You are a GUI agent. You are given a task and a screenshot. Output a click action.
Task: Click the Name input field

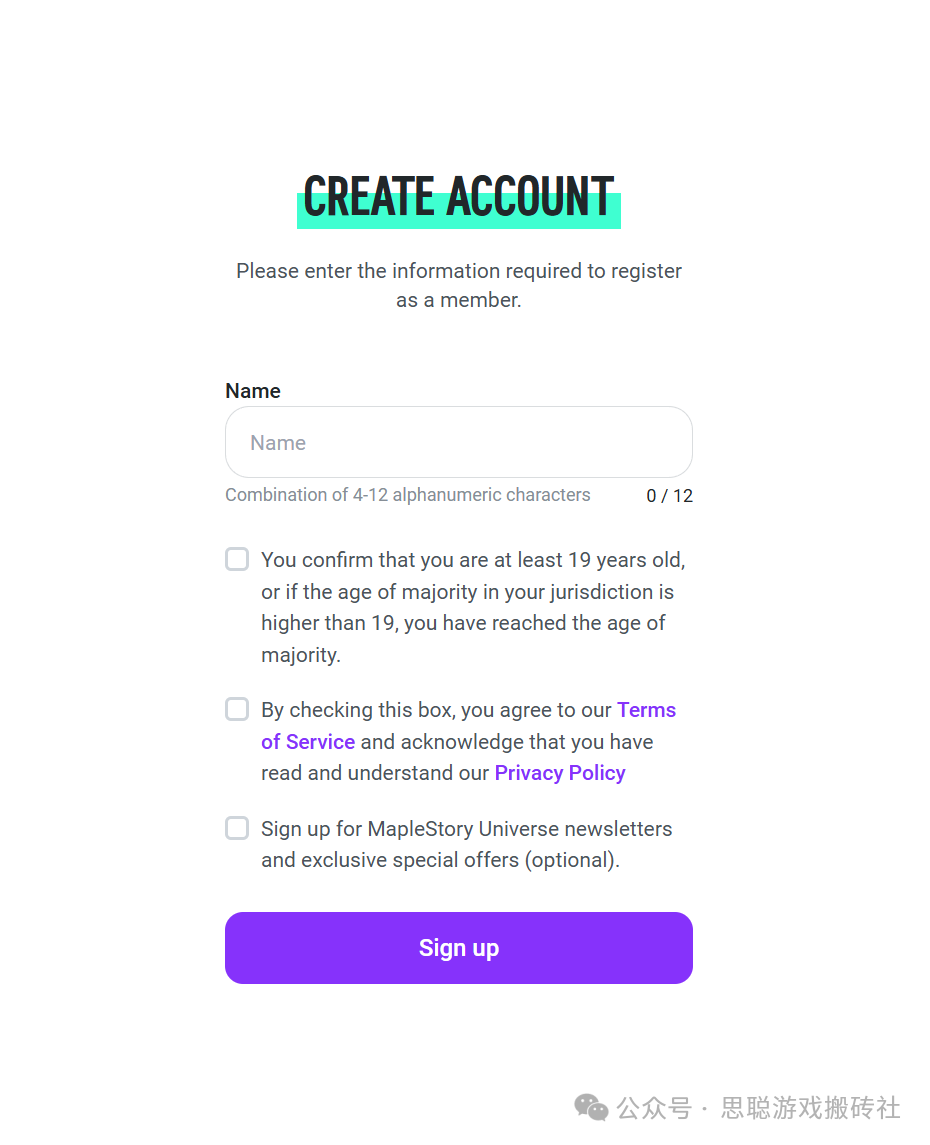458,442
